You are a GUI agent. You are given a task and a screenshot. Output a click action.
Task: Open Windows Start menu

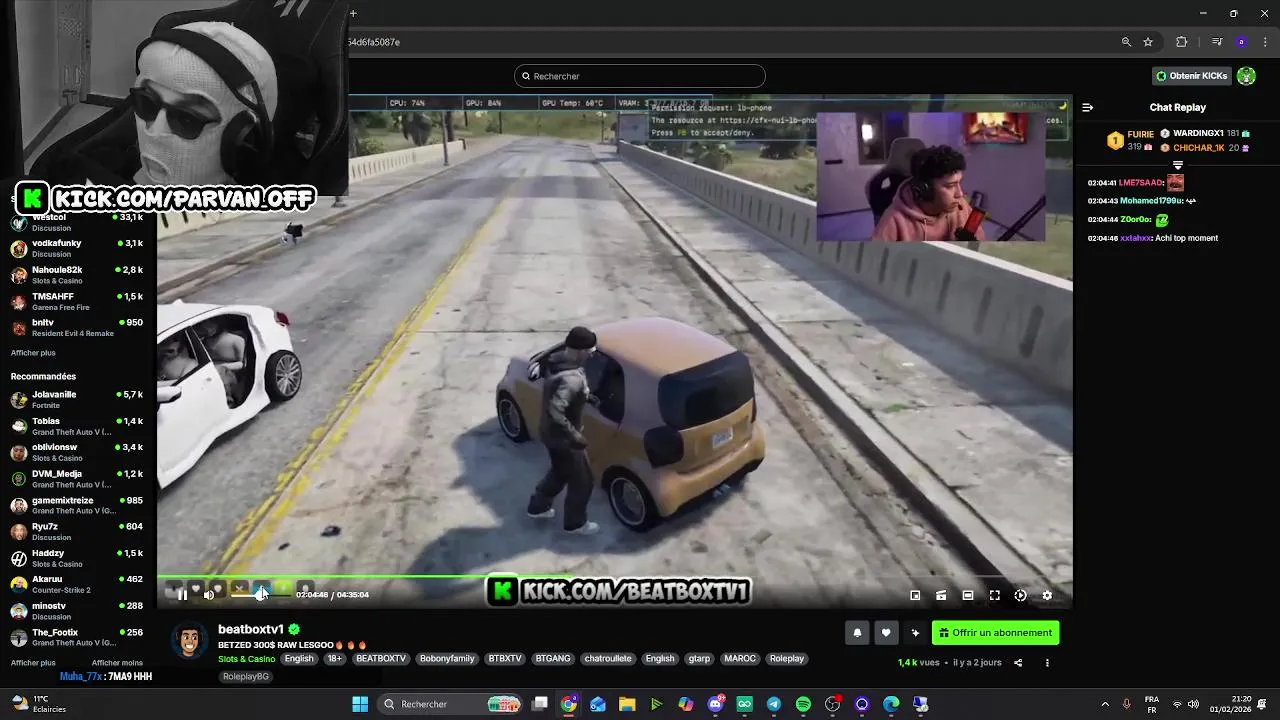point(360,704)
